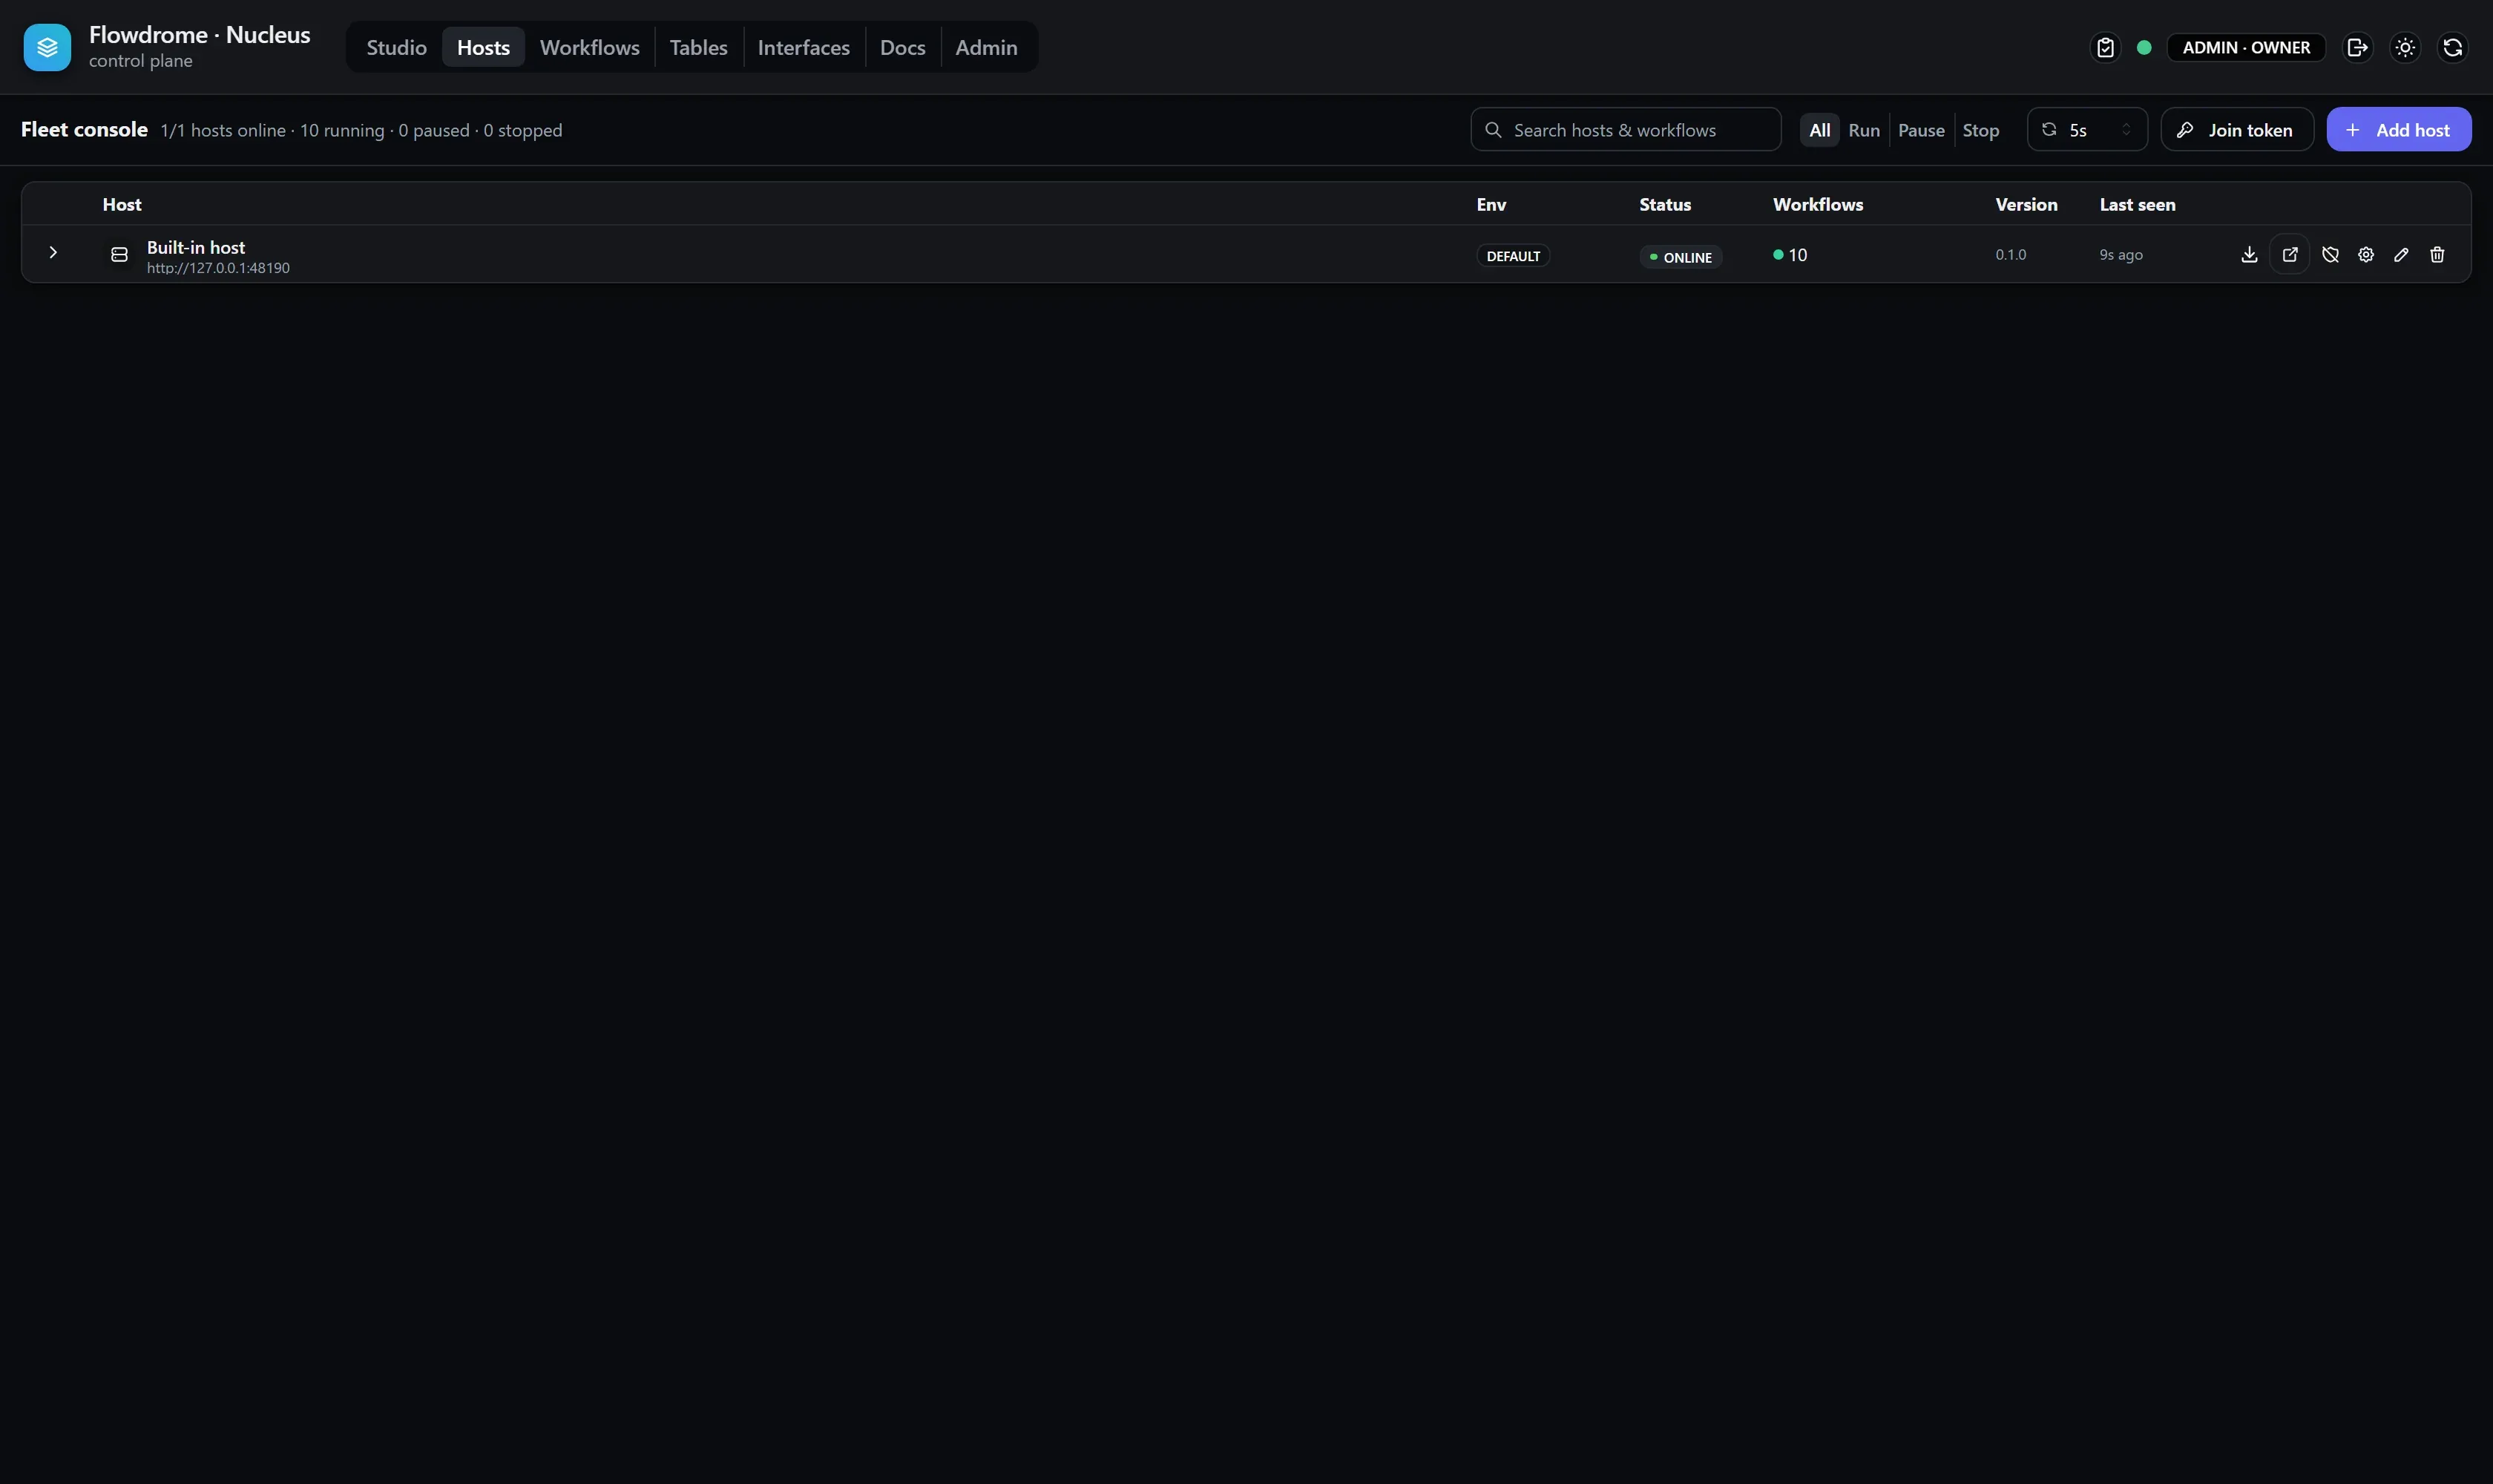The image size is (2493, 1484).
Task: Focus the Search hosts & workflows field
Action: (1625, 129)
